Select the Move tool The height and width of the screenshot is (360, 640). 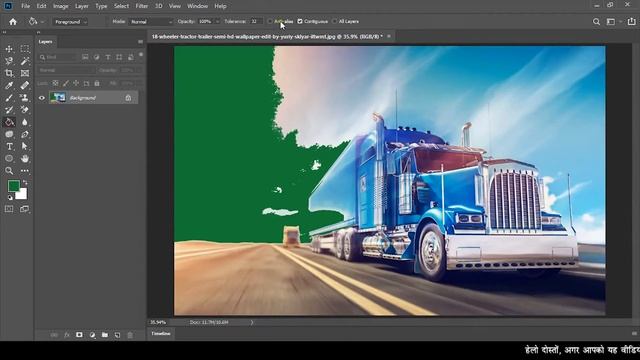[x=9, y=49]
